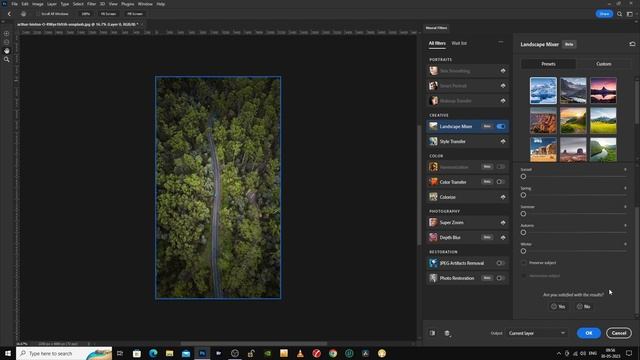The image size is (640, 360).
Task: Choose Yes for satisfied with results
Action: (558, 307)
